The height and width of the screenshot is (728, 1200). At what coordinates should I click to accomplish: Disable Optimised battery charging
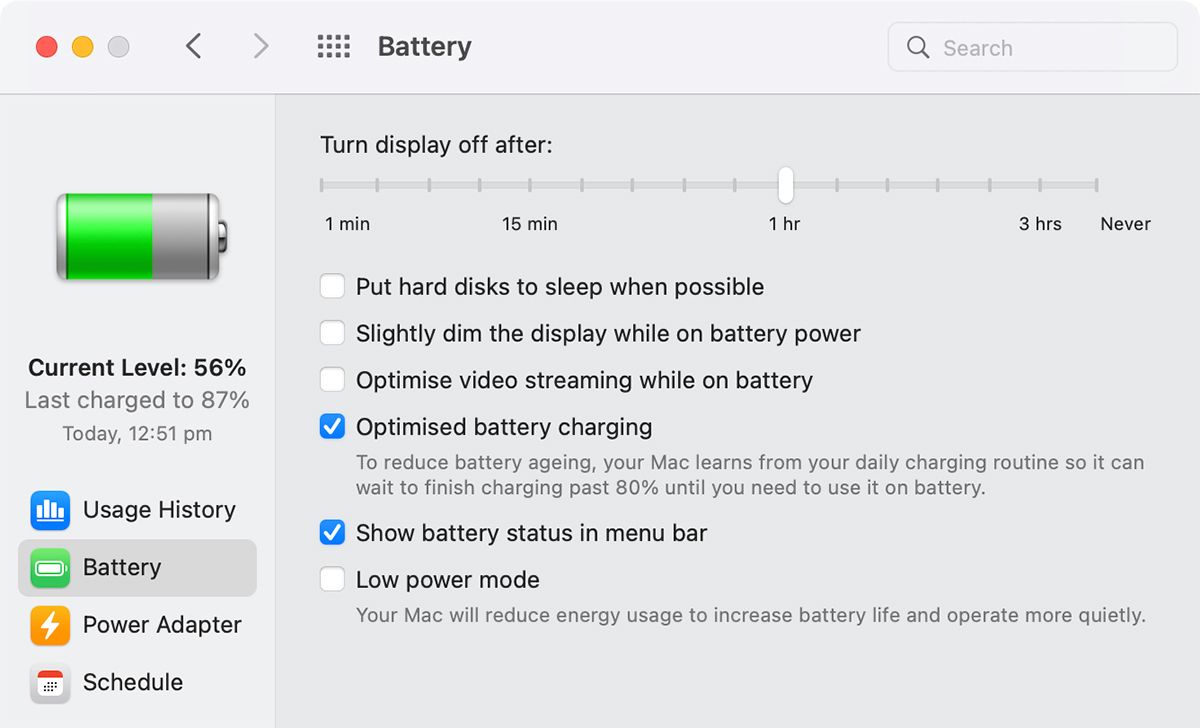point(332,427)
